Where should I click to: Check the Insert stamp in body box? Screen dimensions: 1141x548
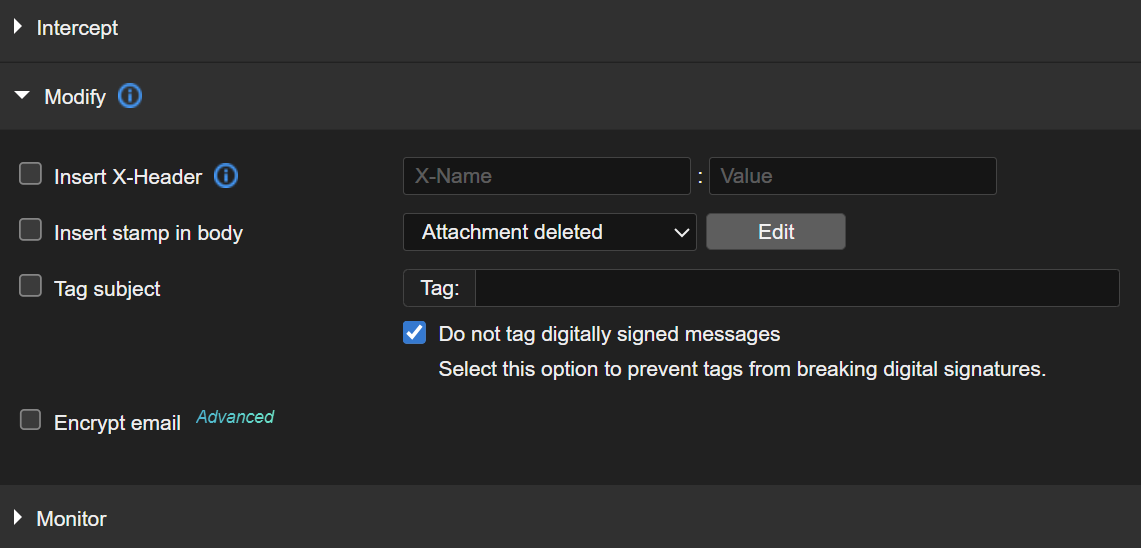[30, 231]
